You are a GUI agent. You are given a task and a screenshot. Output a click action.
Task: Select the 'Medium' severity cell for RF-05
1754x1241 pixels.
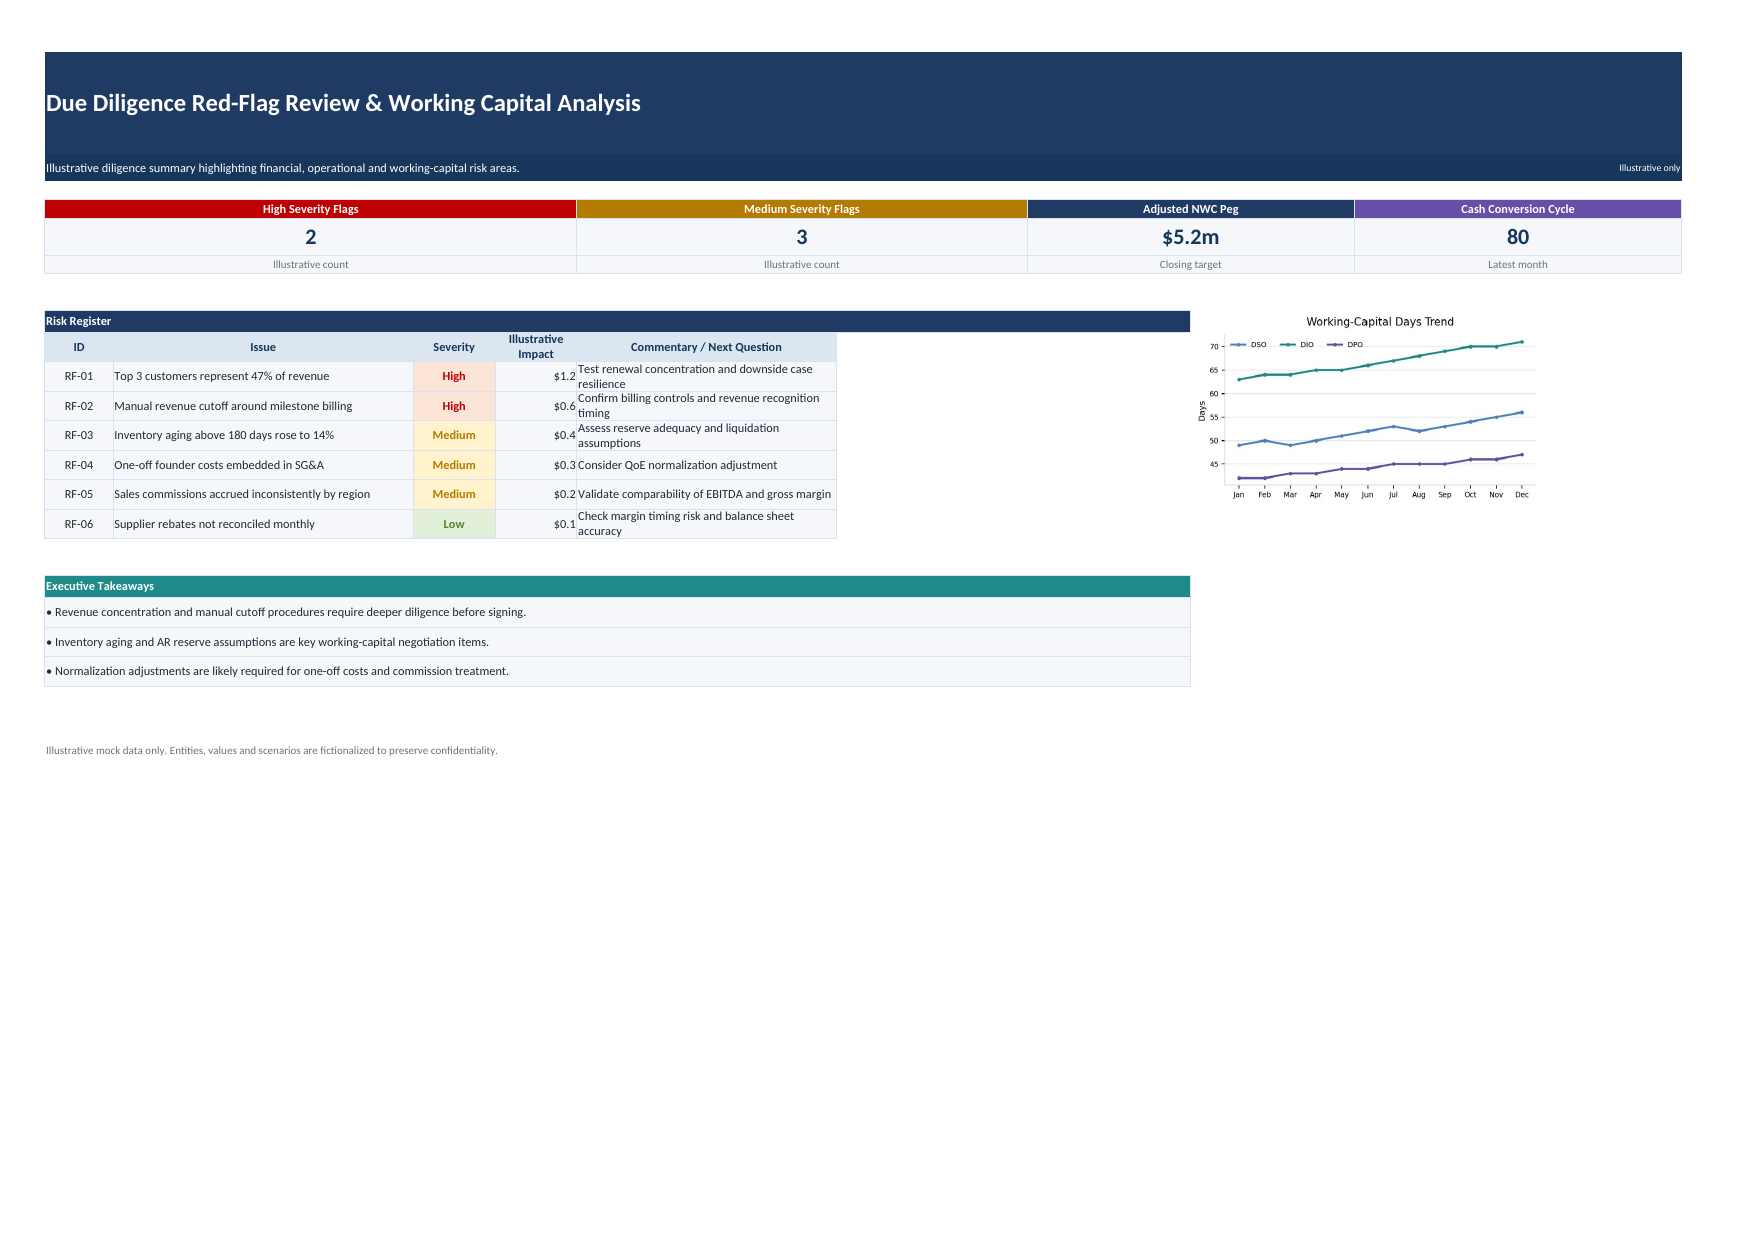454,494
